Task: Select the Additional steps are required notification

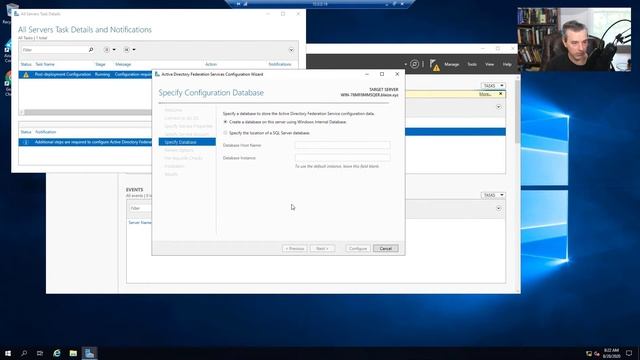Action: tap(85, 142)
